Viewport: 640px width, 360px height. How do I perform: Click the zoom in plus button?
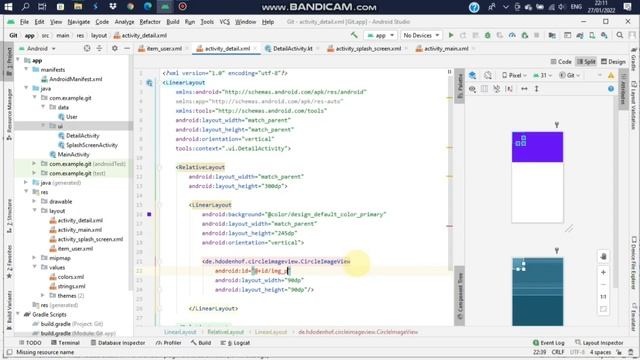point(603,272)
